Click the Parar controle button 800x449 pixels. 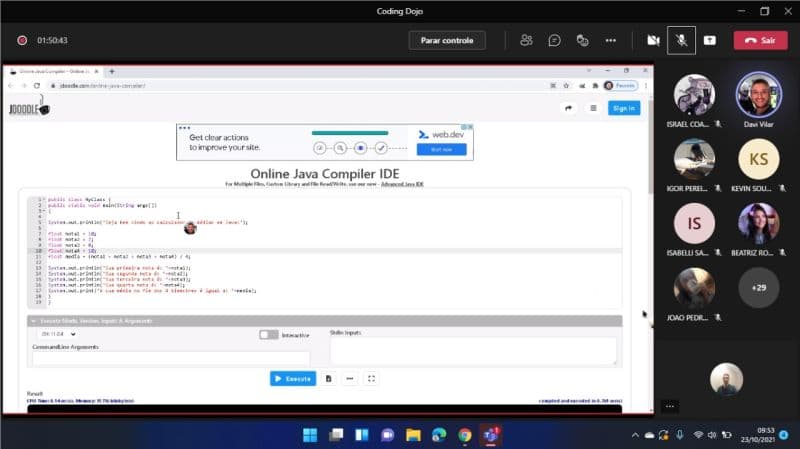447,40
